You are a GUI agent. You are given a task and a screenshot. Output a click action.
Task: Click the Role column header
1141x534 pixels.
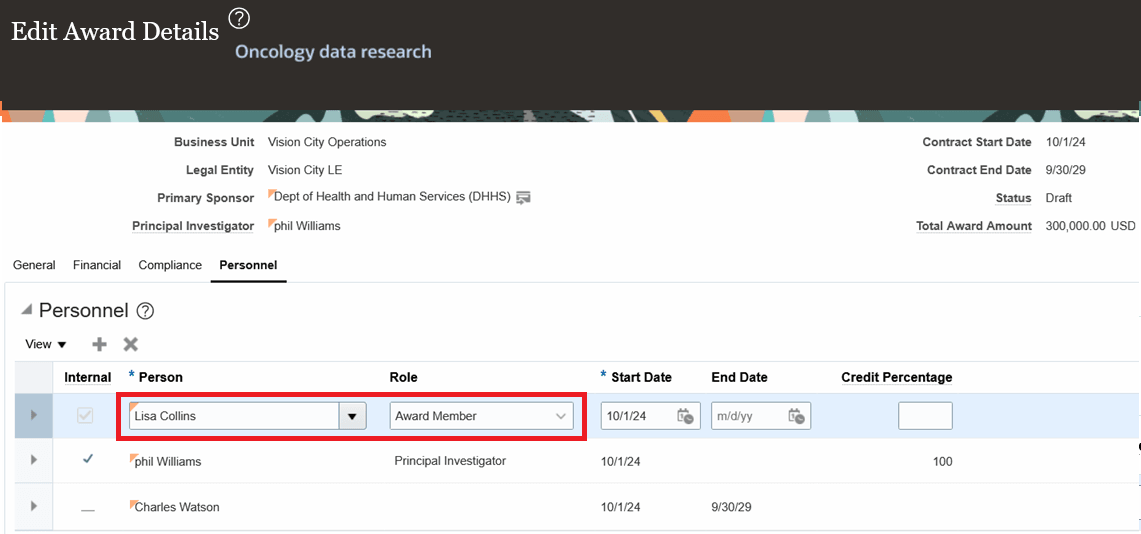click(403, 377)
